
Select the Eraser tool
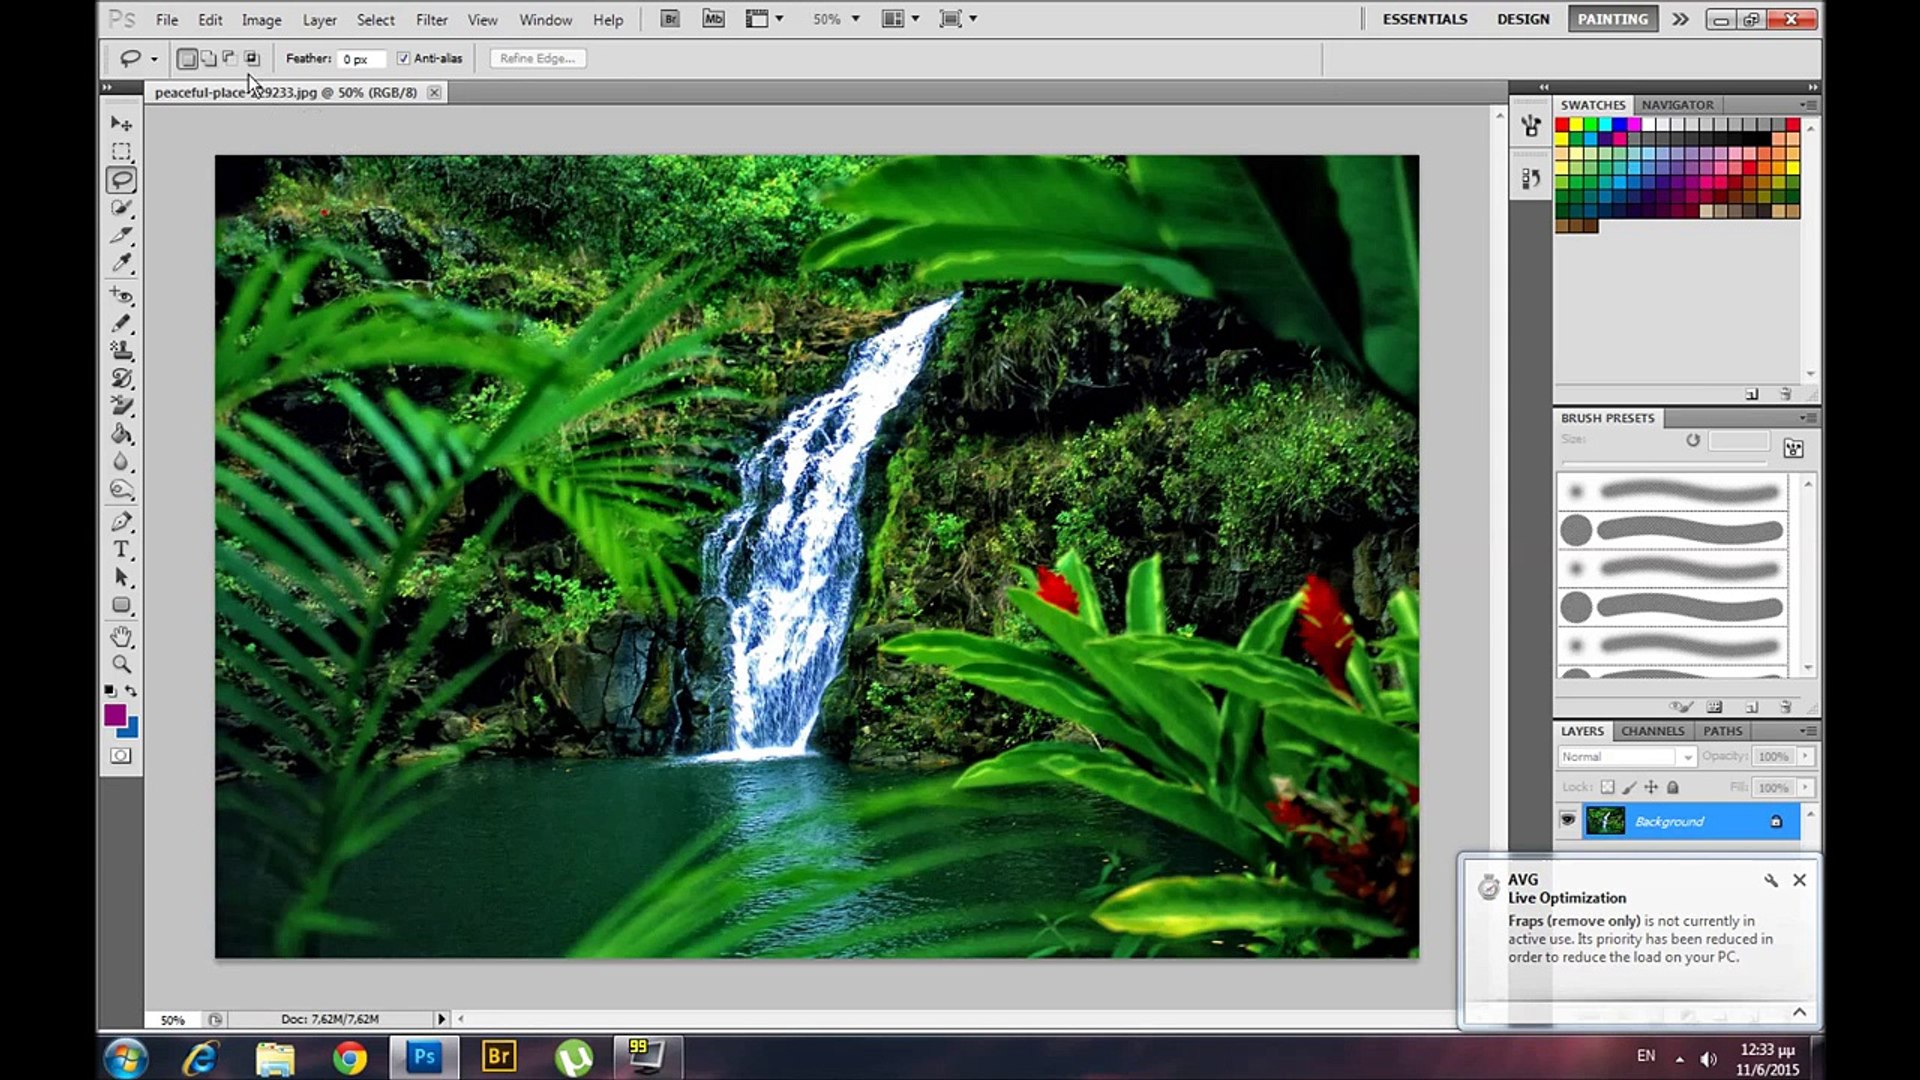click(x=121, y=406)
